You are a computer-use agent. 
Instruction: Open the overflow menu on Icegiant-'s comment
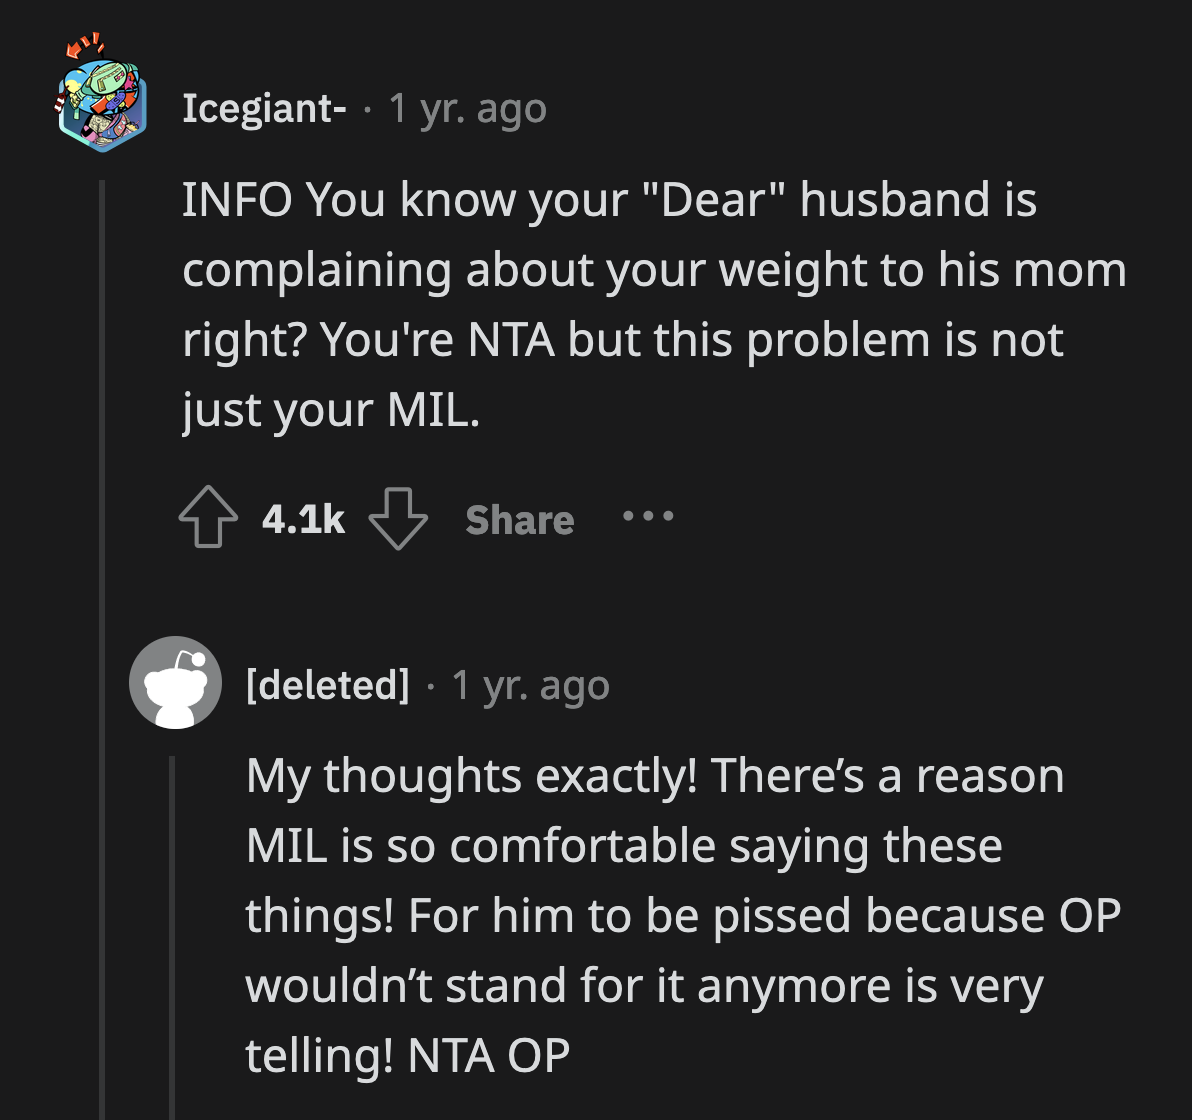coord(648,517)
